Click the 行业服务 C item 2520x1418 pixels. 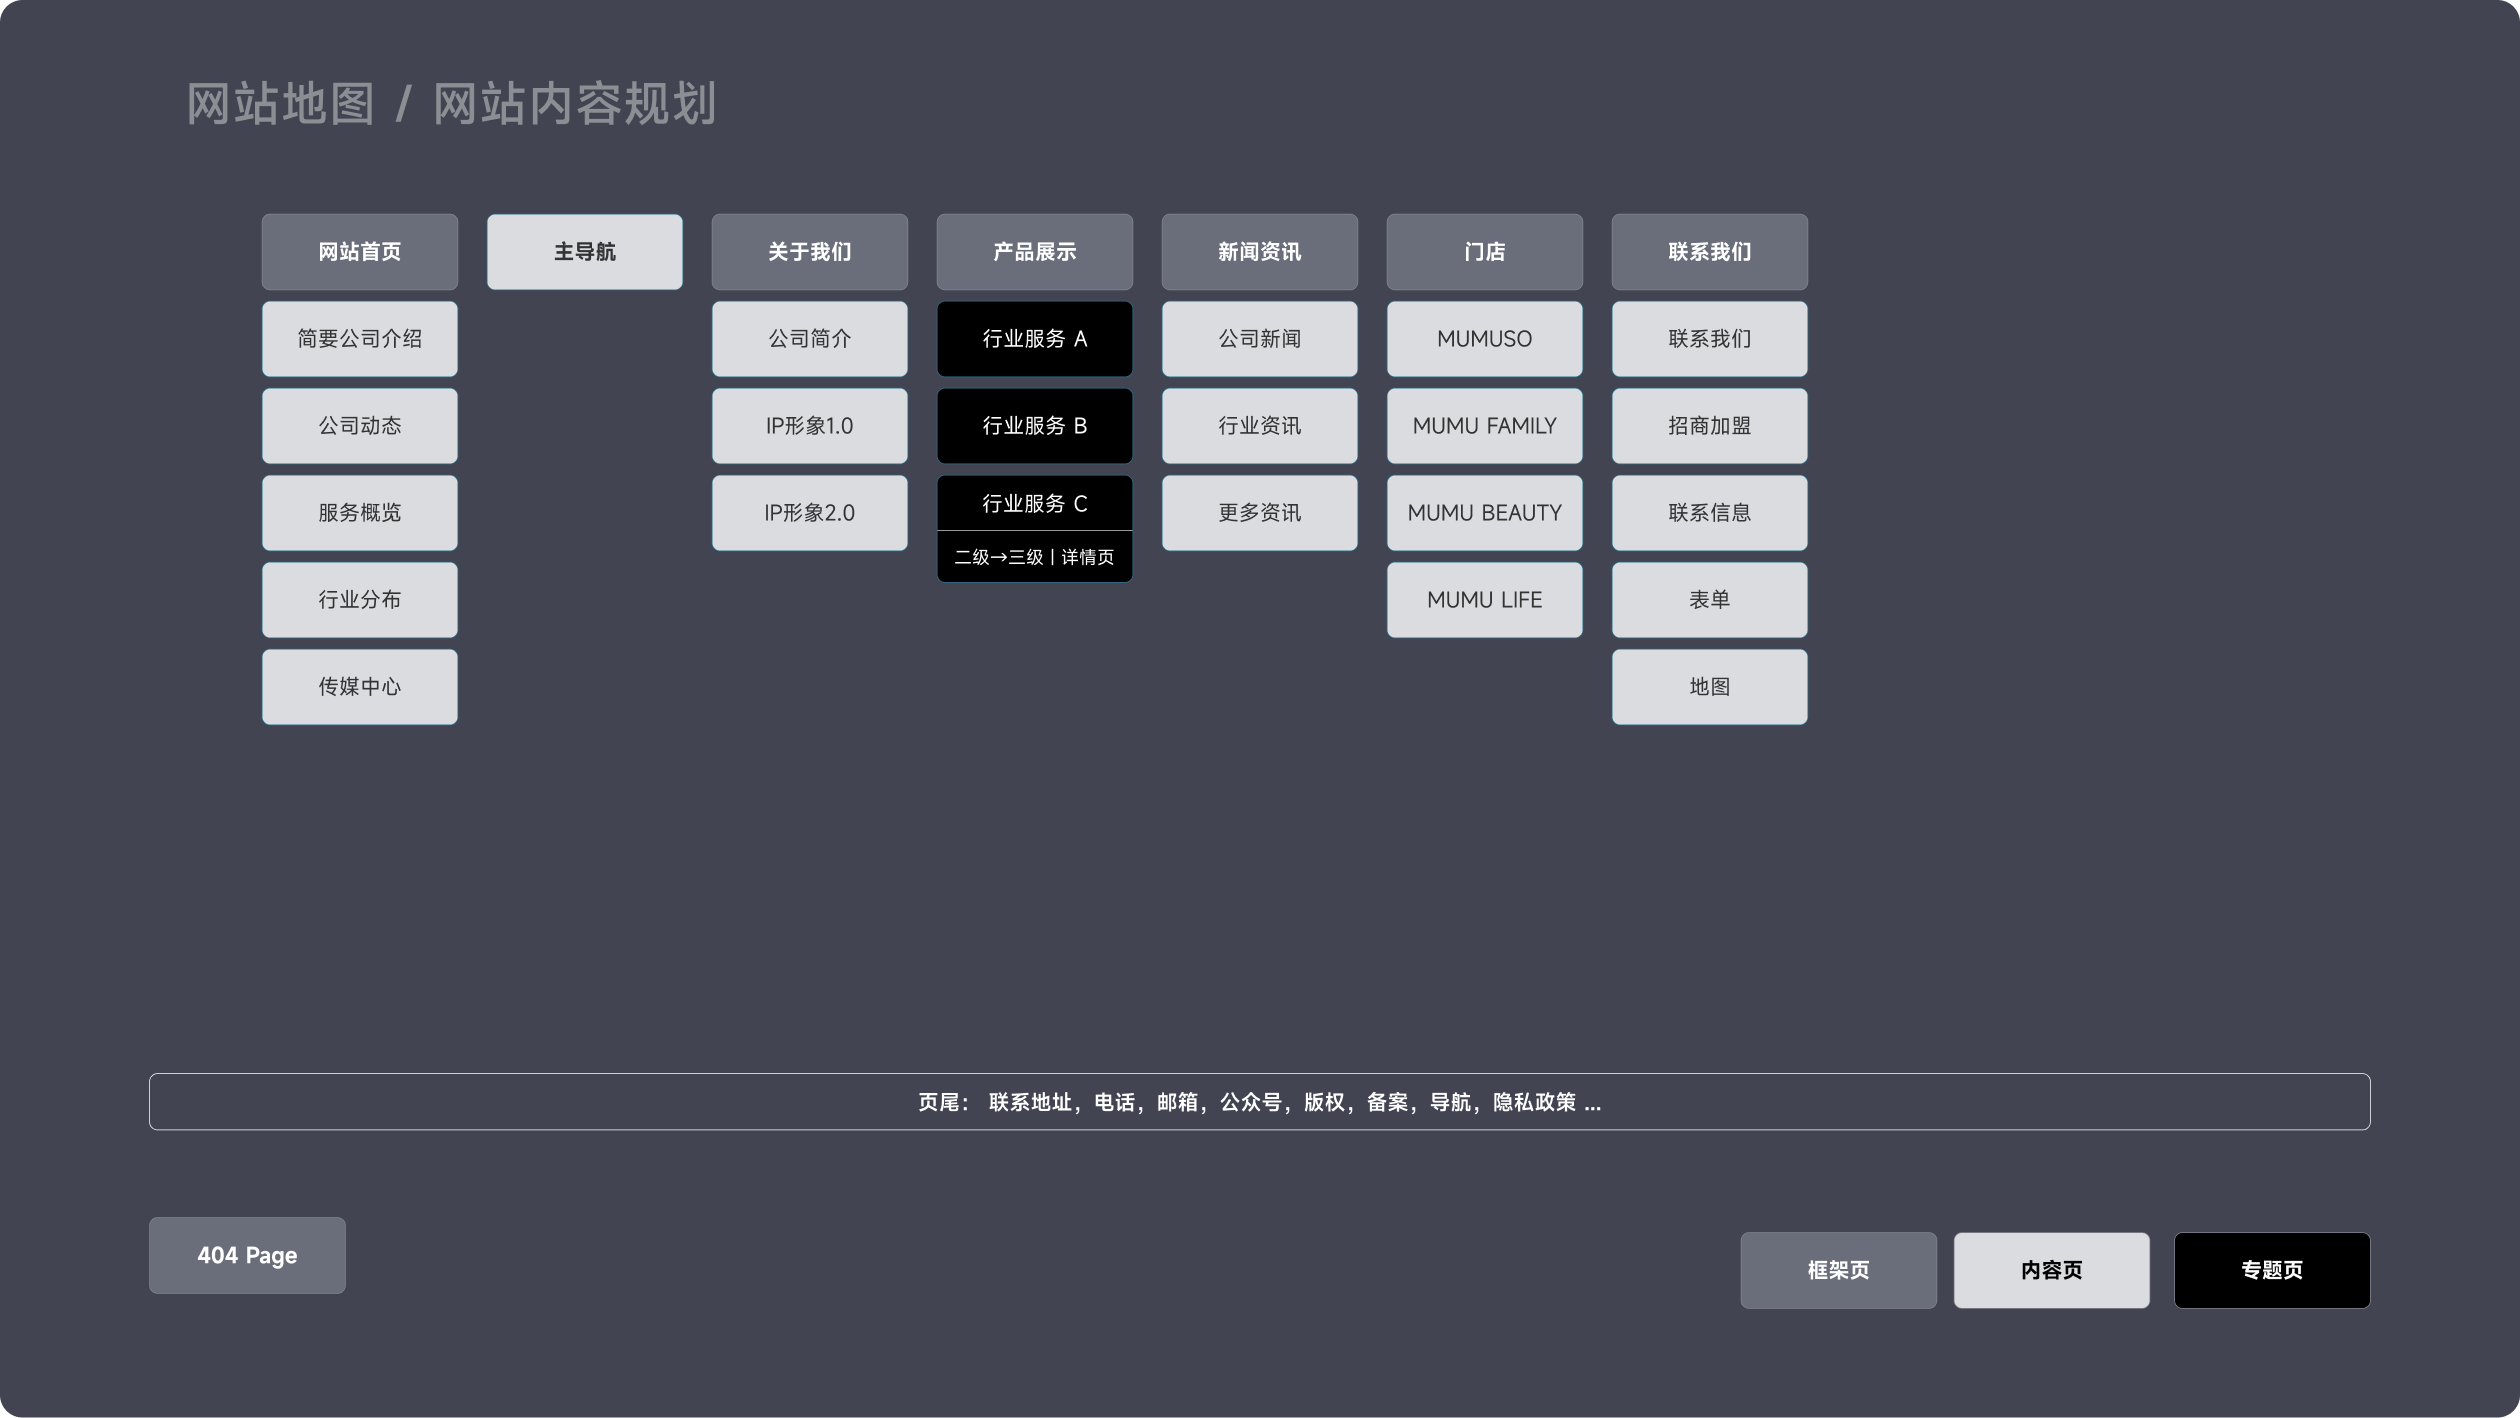1034,504
